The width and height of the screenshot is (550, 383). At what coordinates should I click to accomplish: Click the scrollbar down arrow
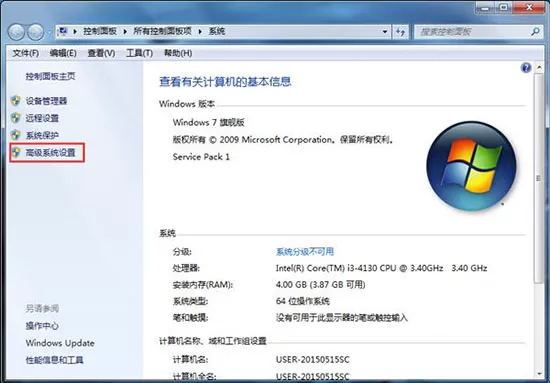(538, 374)
